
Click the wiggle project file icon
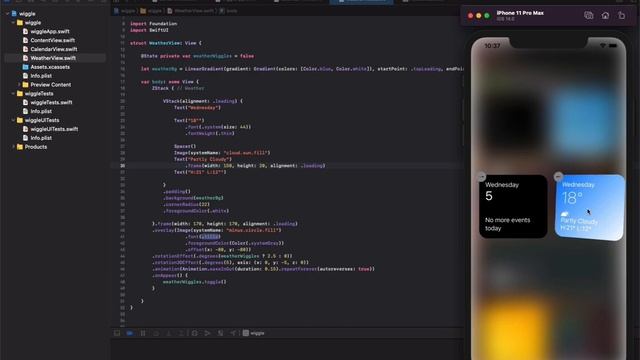tap(14, 14)
